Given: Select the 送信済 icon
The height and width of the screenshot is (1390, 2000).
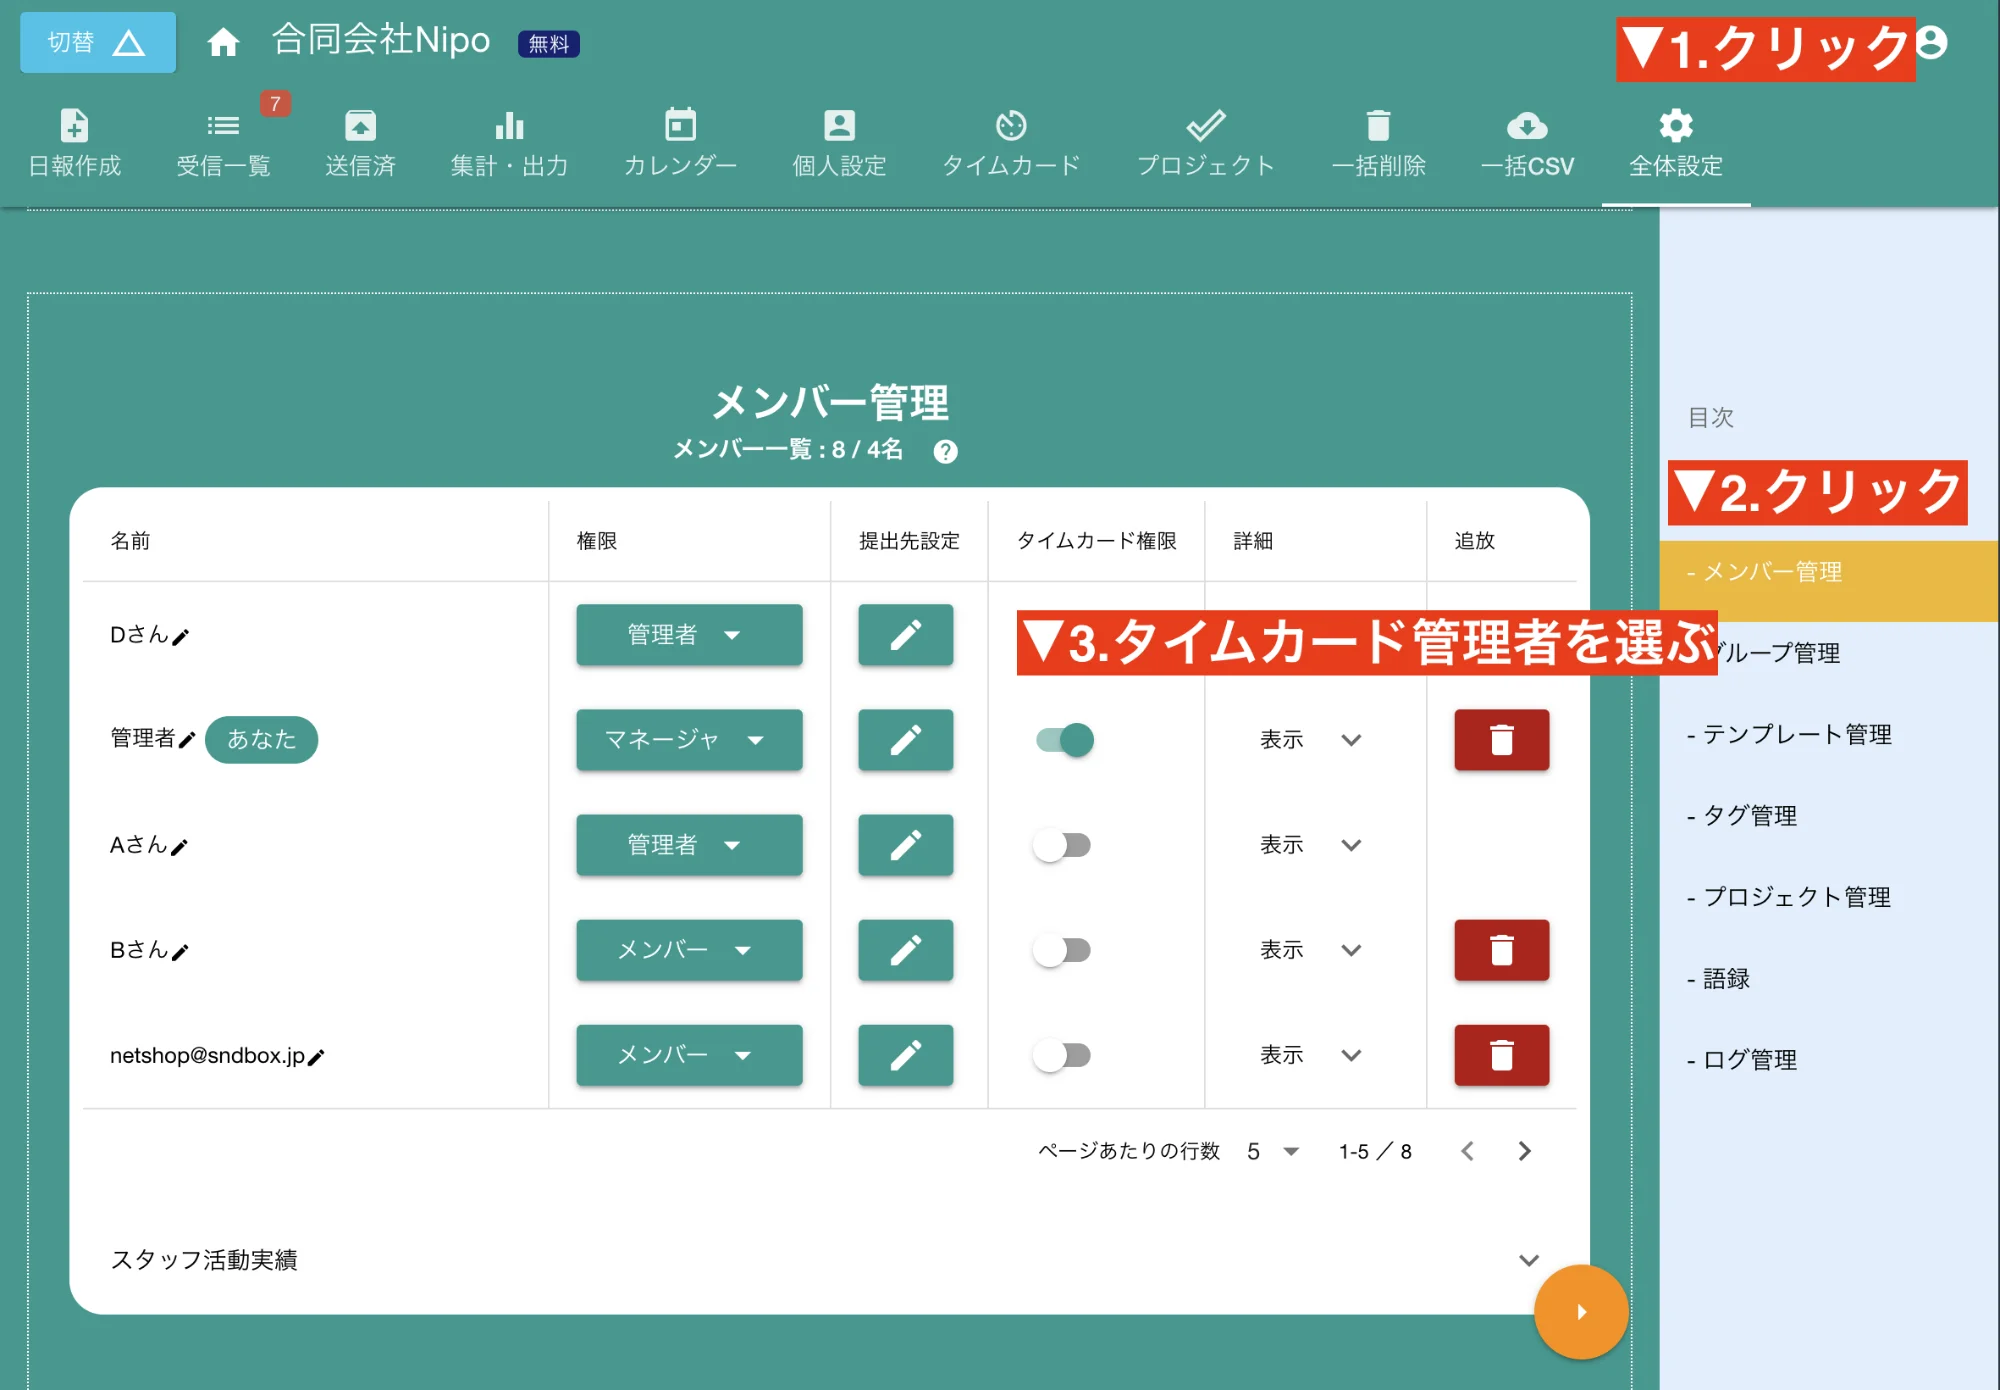Looking at the screenshot, I should pos(360,140).
